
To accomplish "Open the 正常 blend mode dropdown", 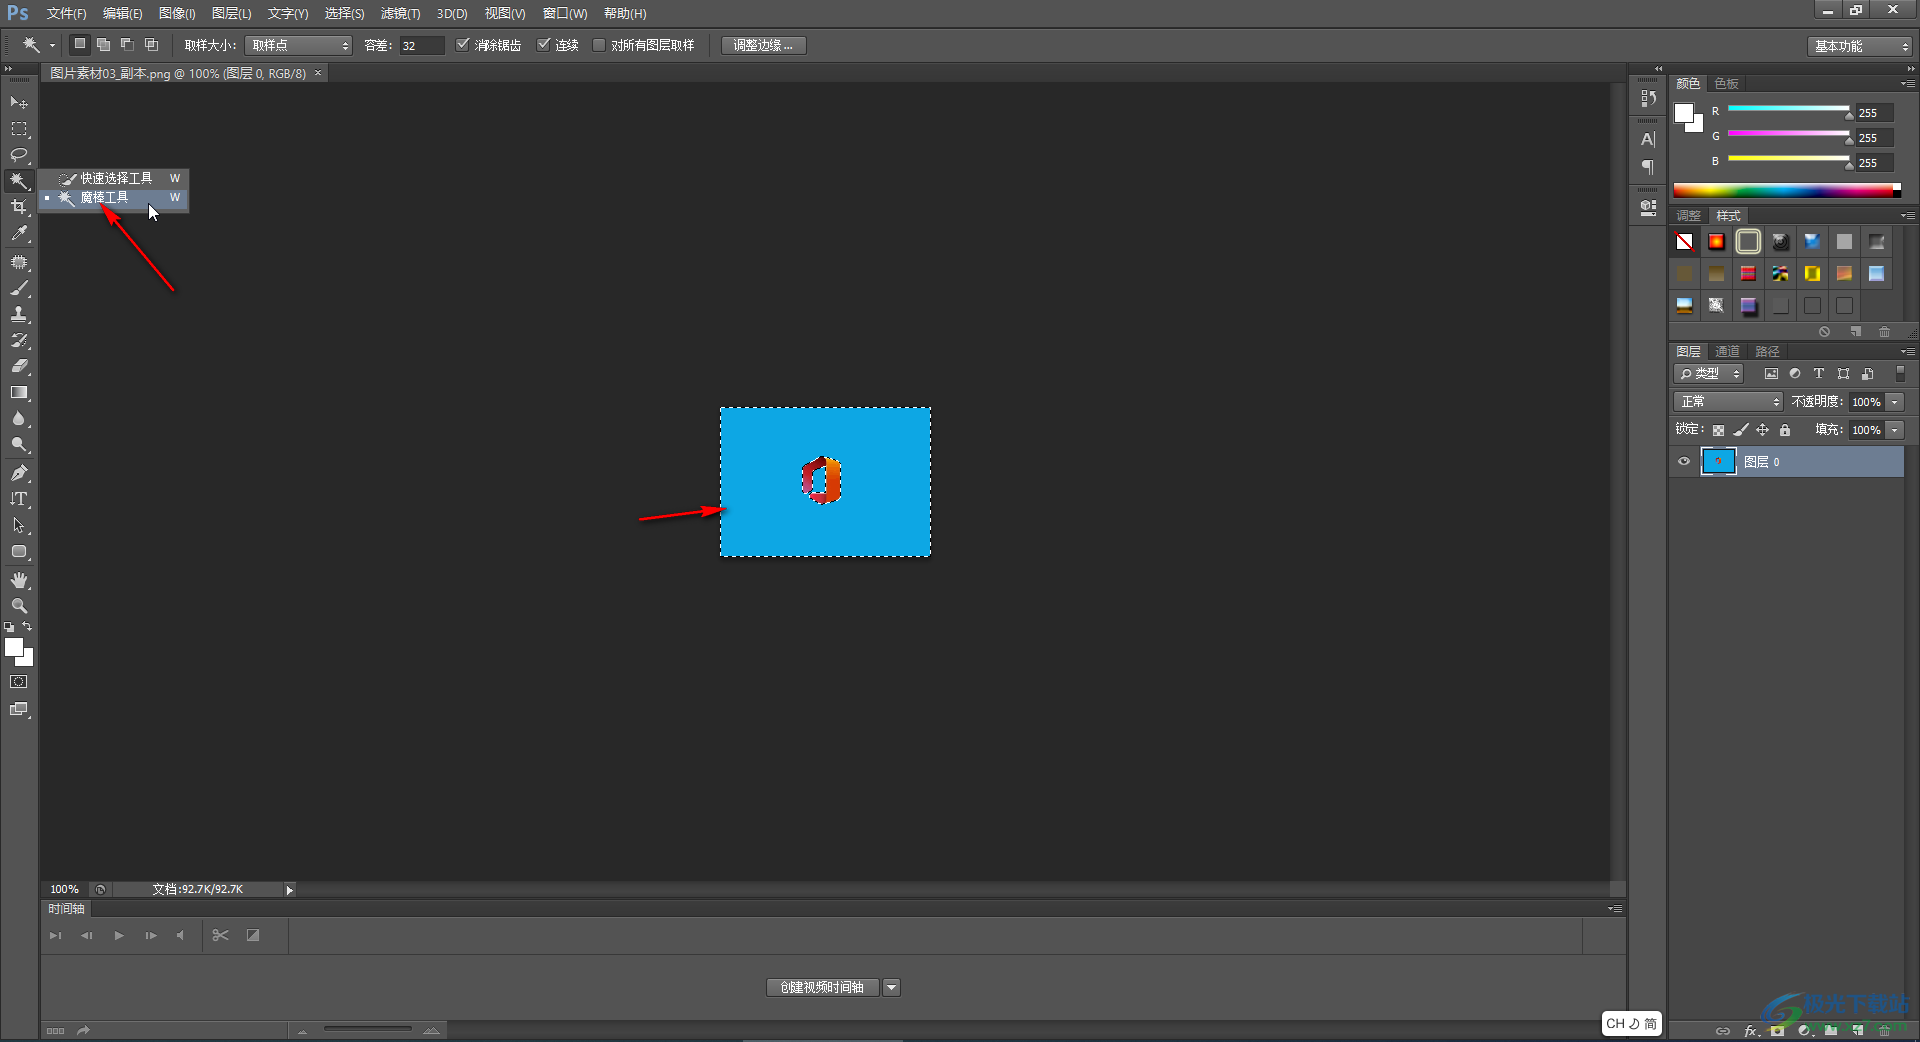I will [x=1729, y=401].
